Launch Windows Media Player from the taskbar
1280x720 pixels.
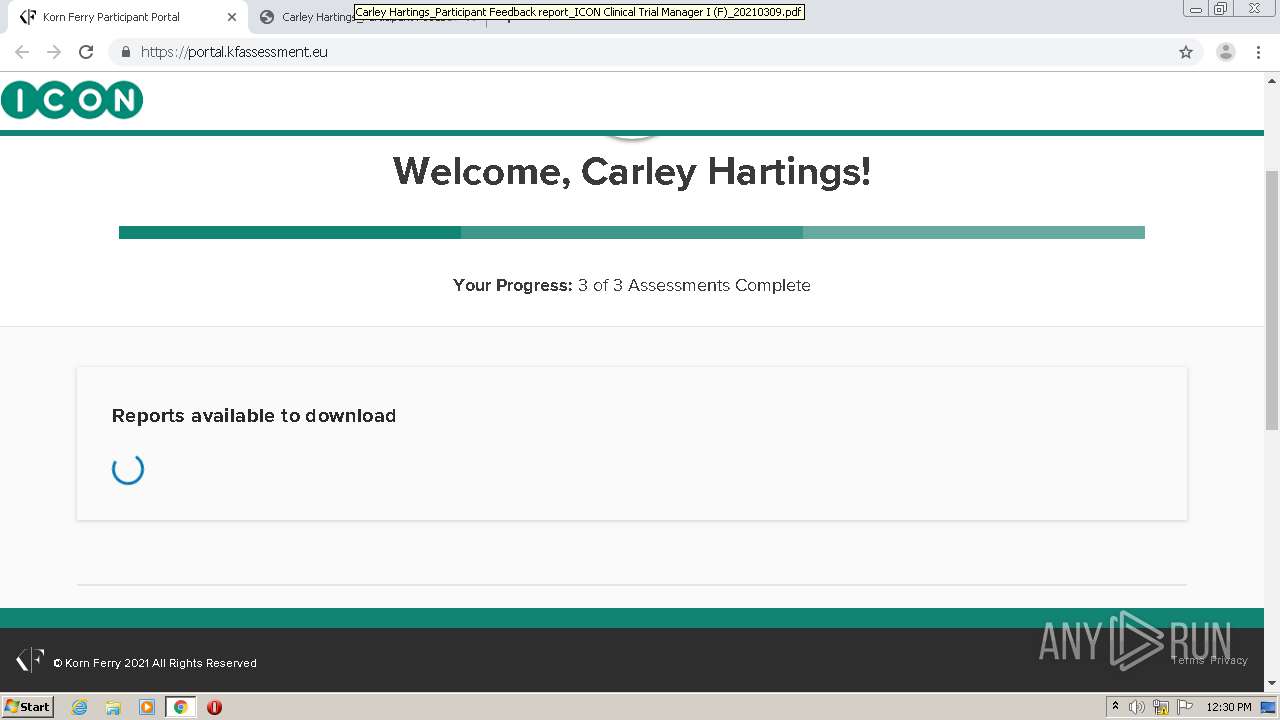(147, 707)
